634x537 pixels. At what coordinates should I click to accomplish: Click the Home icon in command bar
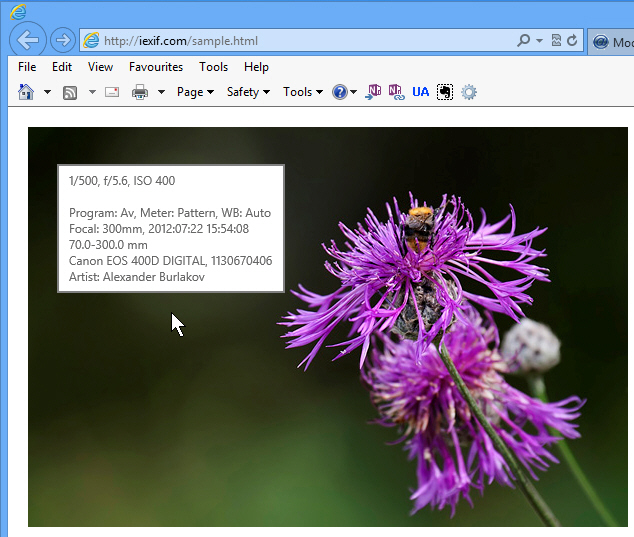26,92
